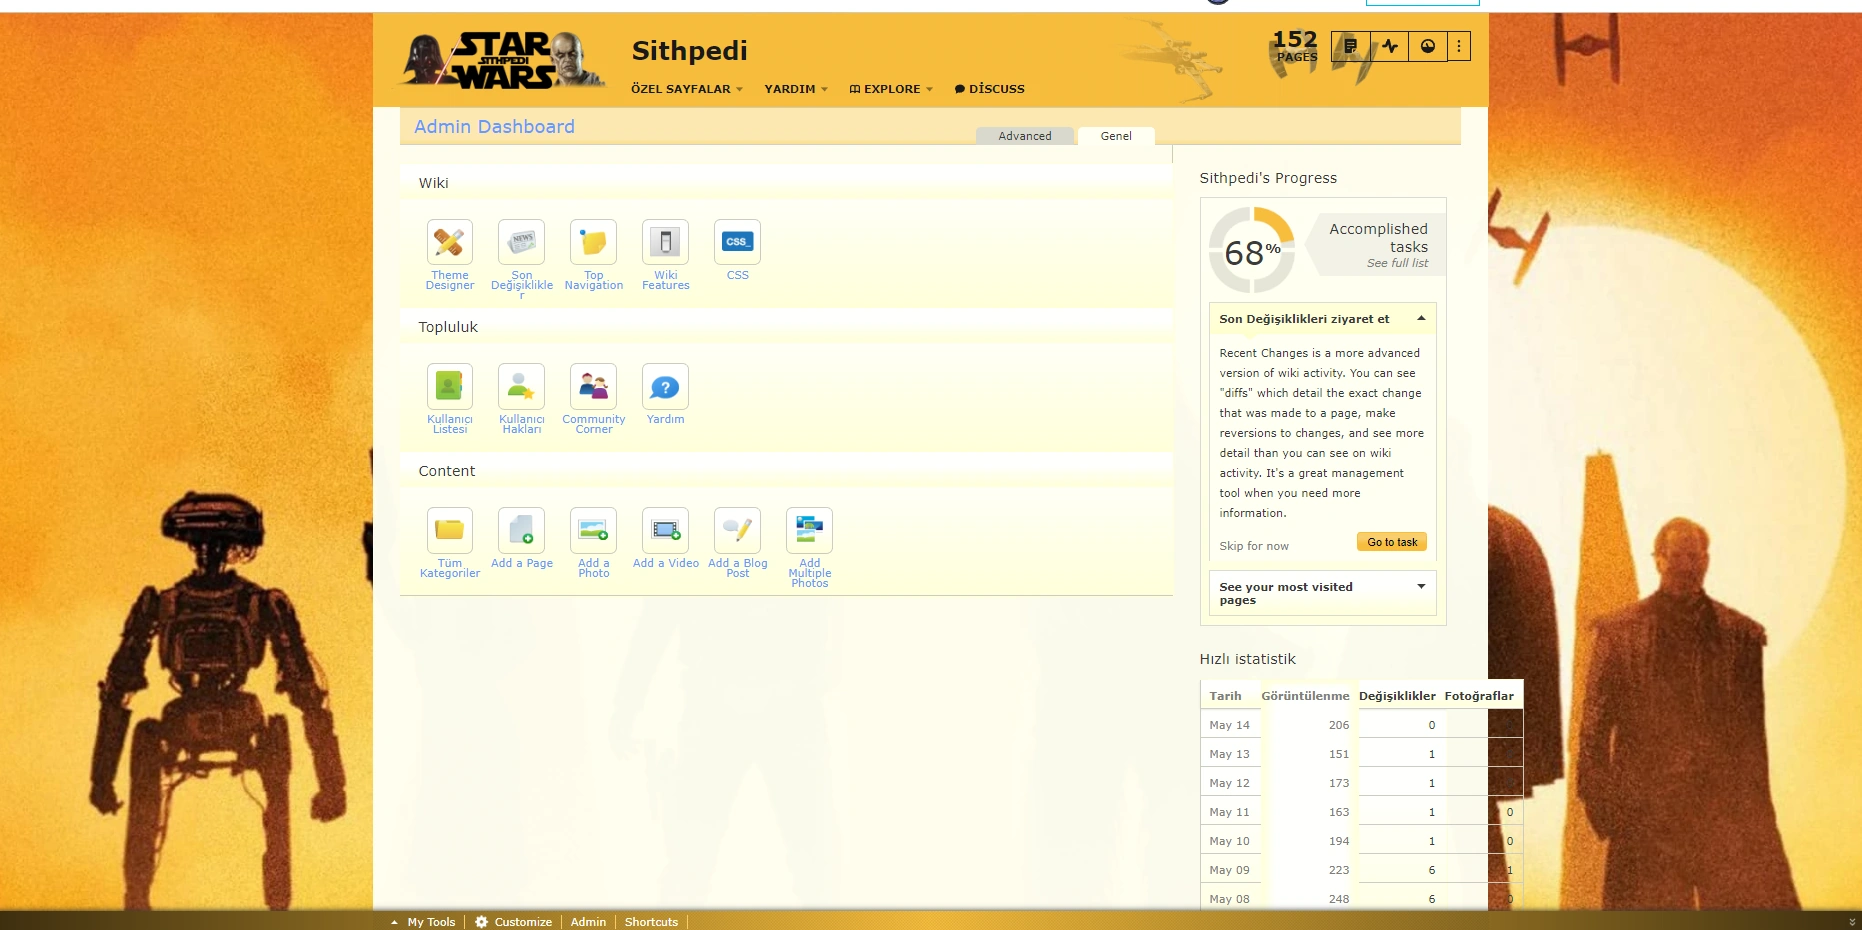This screenshot has width=1862, height=930.
Task: Open the CSS editor icon
Action: click(x=737, y=242)
